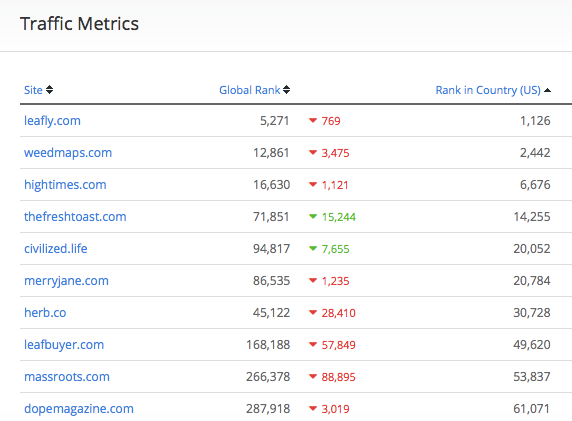This screenshot has width=572, height=421.
Task: Click the sort arrows next to Site
Action: (x=49, y=90)
